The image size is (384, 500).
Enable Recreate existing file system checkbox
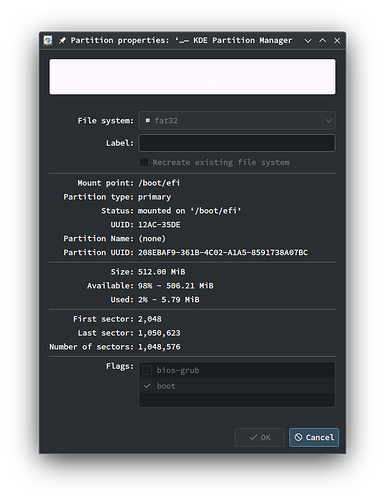[144, 162]
